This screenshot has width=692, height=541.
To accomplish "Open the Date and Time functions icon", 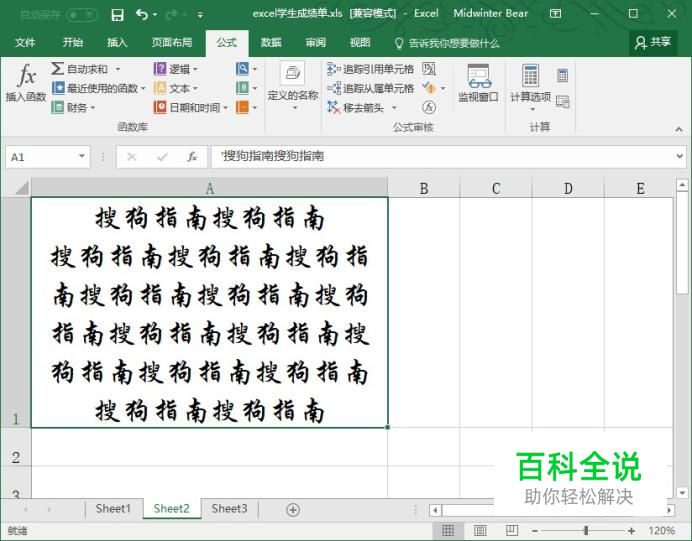I will coord(160,107).
